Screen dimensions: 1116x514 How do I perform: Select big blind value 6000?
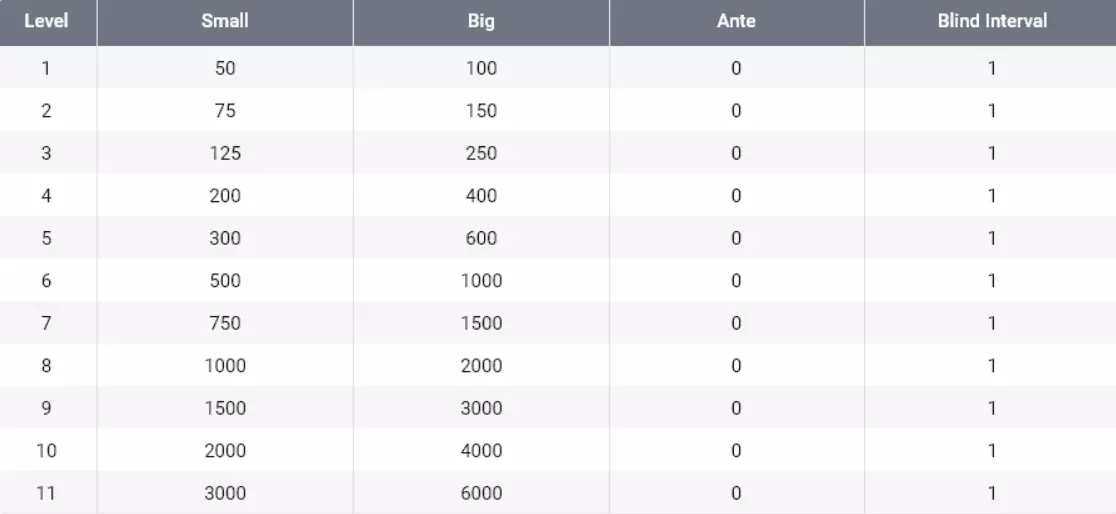click(x=481, y=493)
